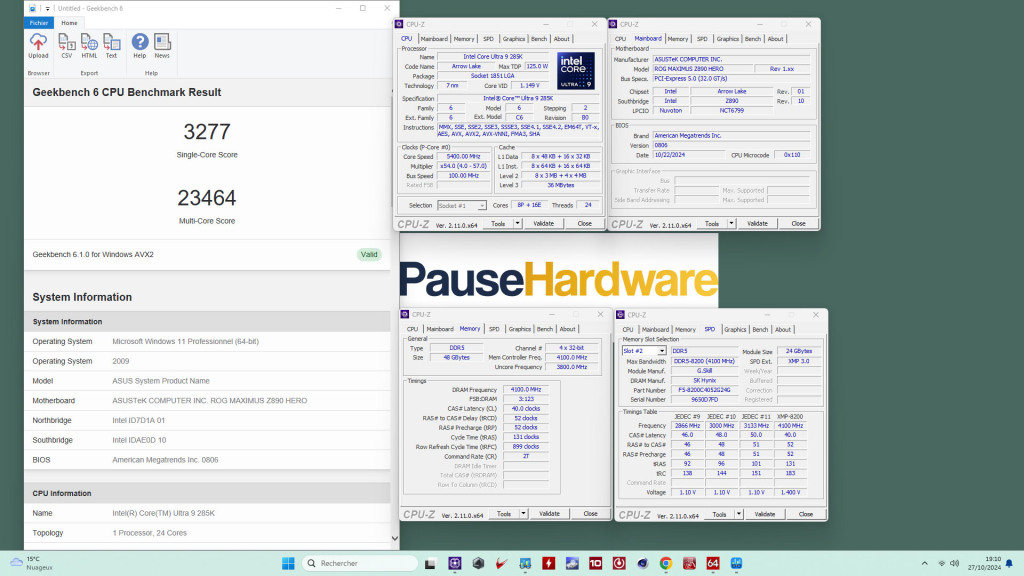Screen dimensions: 1024x576
Task: Open Memory tab in Mainboard CPU-Z window
Action: pos(678,39)
